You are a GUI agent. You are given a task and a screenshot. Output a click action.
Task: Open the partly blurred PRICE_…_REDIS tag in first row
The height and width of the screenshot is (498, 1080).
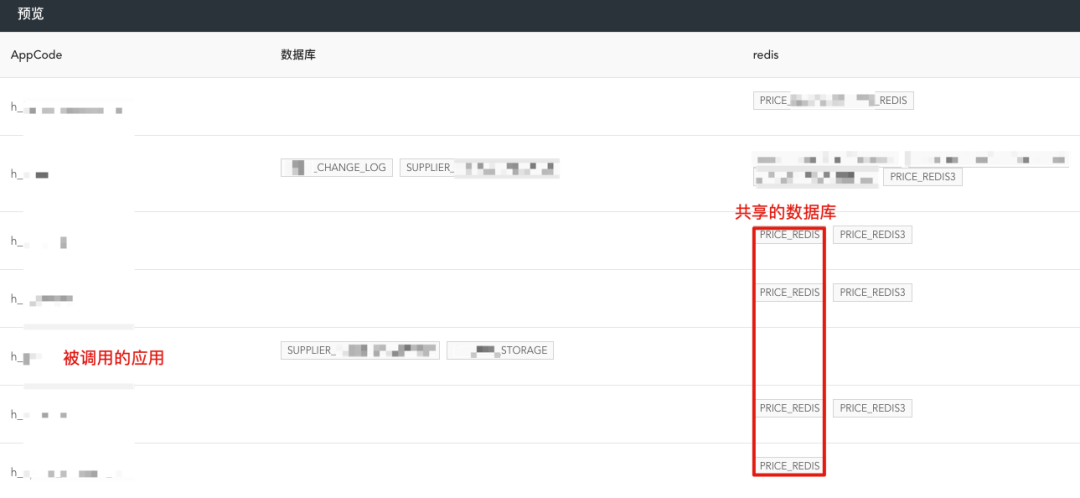coord(833,101)
